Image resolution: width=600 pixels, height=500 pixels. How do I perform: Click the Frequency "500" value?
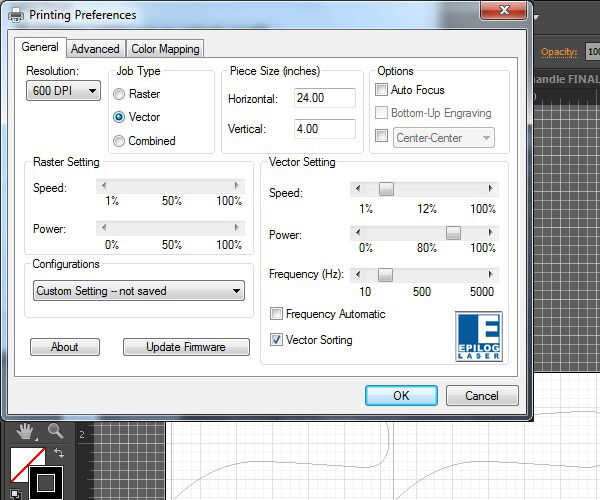[x=422, y=292]
